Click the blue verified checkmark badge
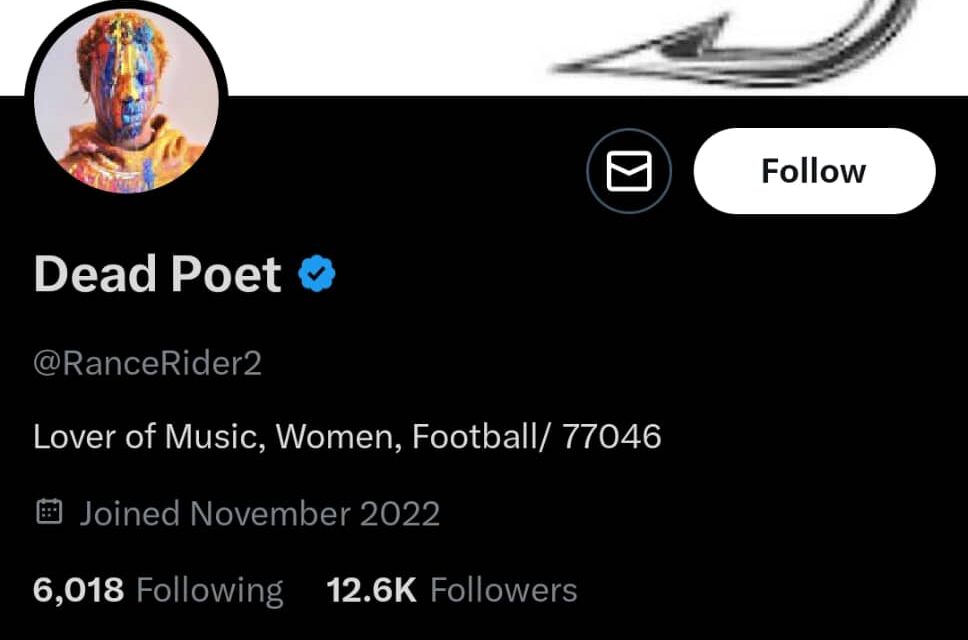Screen dimensions: 968x640 (x=317, y=273)
